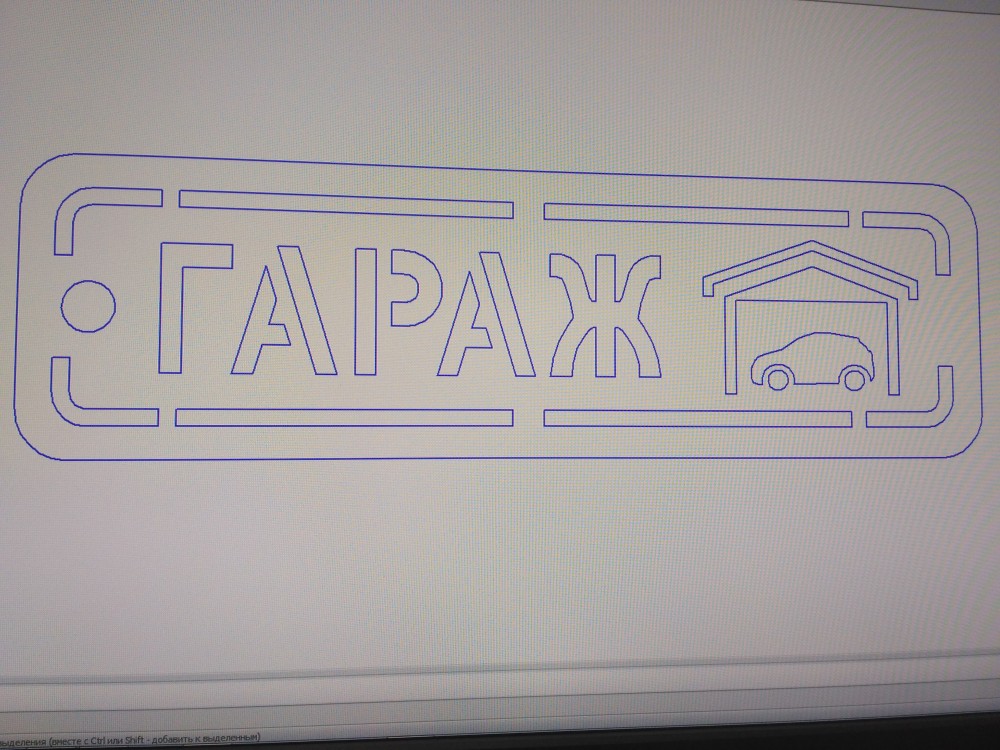This screenshot has height=750, width=1000.
Task: Select the car's right wheel circle
Action: (x=853, y=379)
